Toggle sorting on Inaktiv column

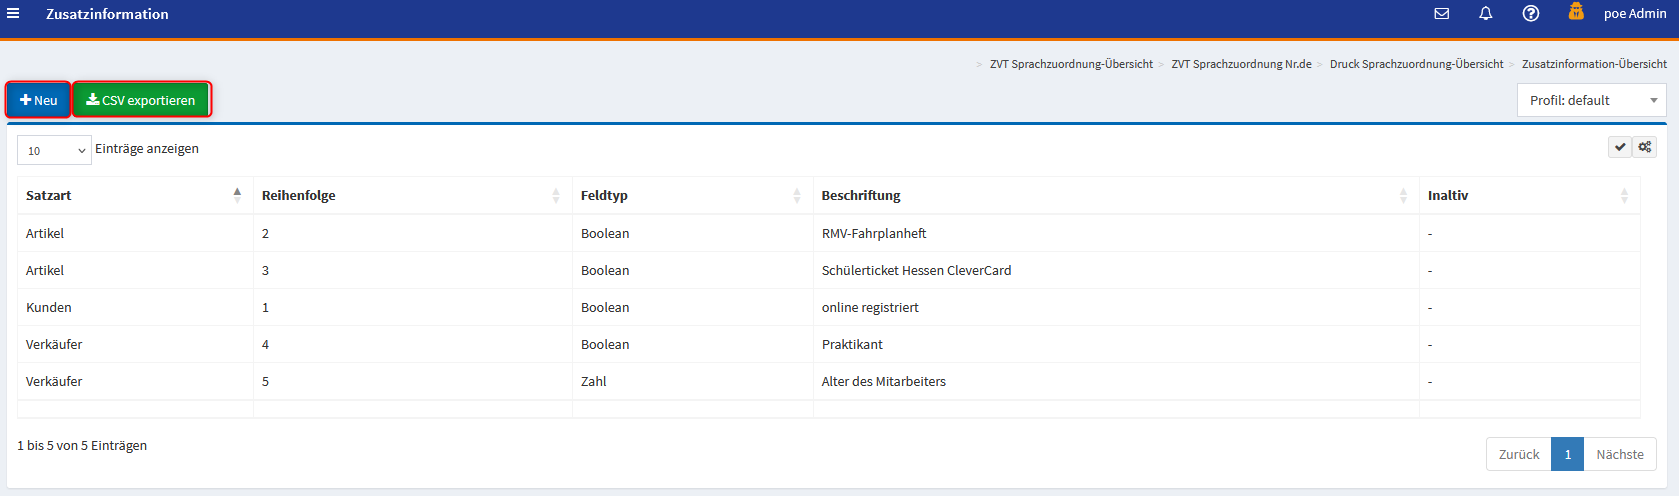click(x=1623, y=196)
